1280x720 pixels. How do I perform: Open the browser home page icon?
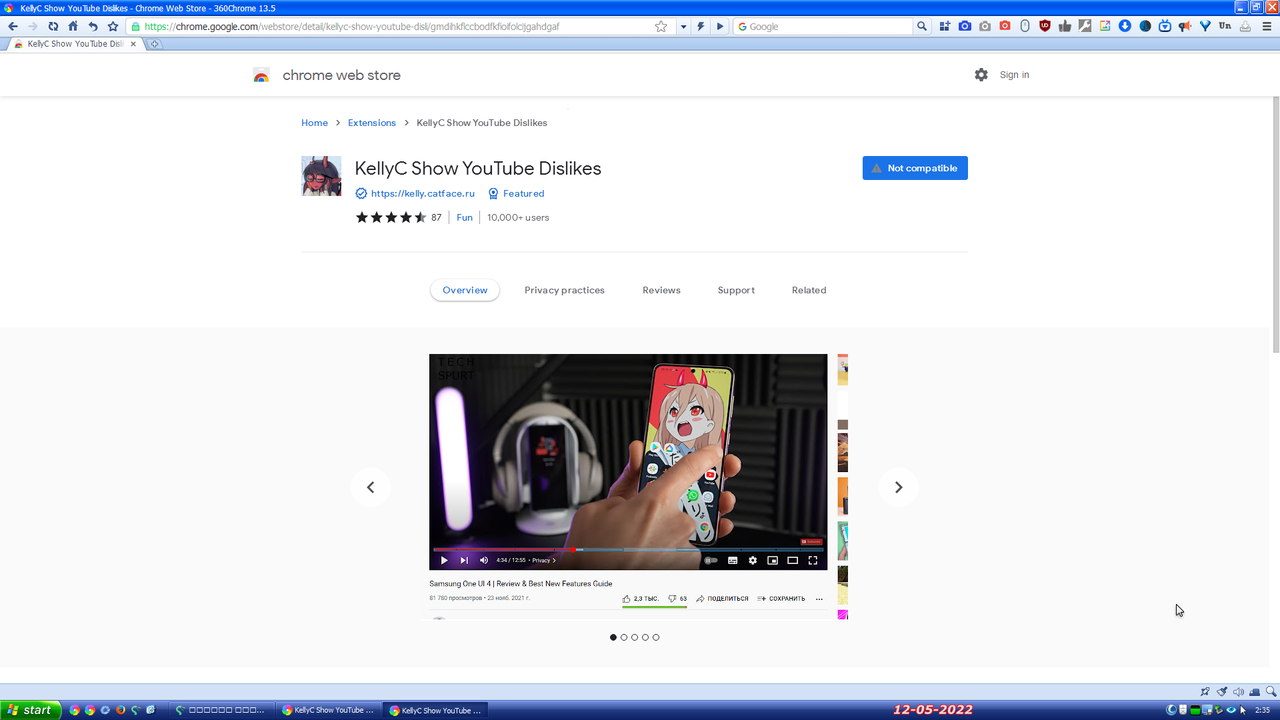[73, 26]
